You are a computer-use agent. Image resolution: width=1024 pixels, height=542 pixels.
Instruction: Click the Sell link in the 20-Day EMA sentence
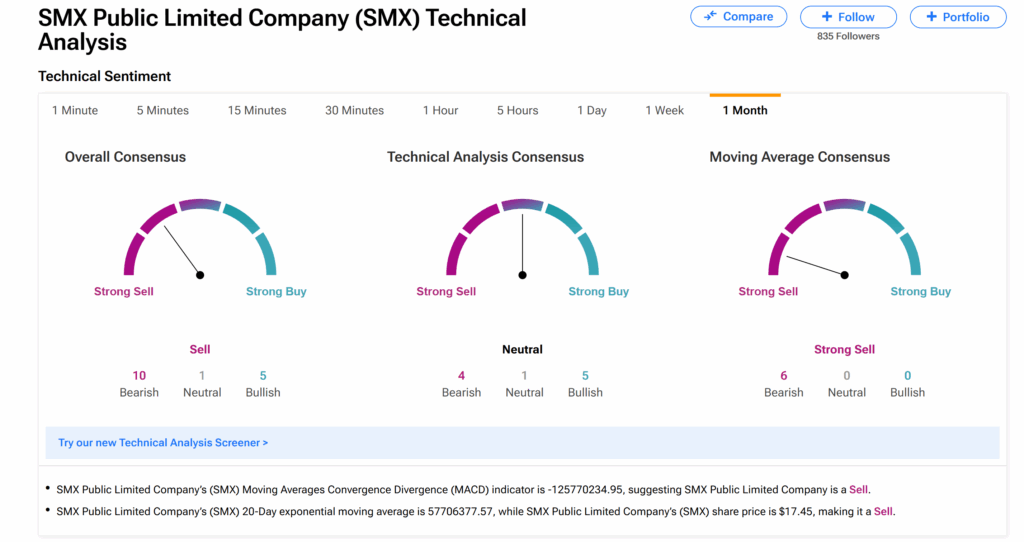pyautogui.click(x=883, y=511)
